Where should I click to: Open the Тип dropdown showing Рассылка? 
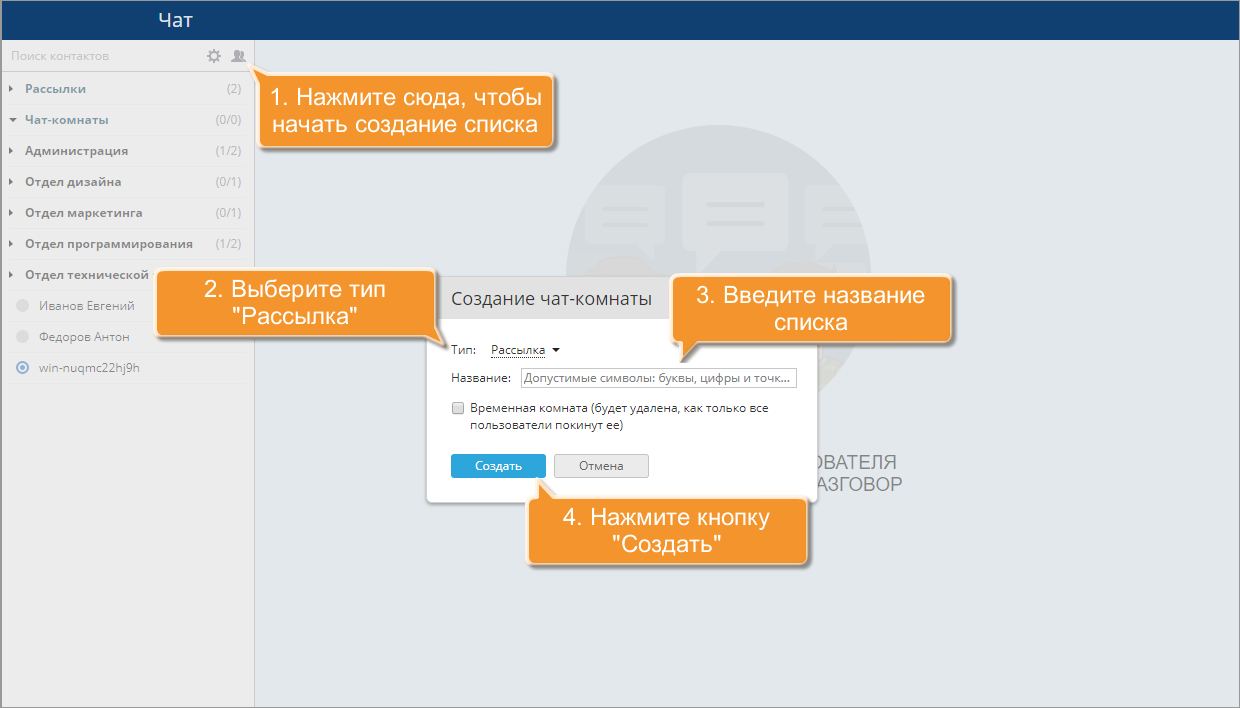click(x=524, y=350)
